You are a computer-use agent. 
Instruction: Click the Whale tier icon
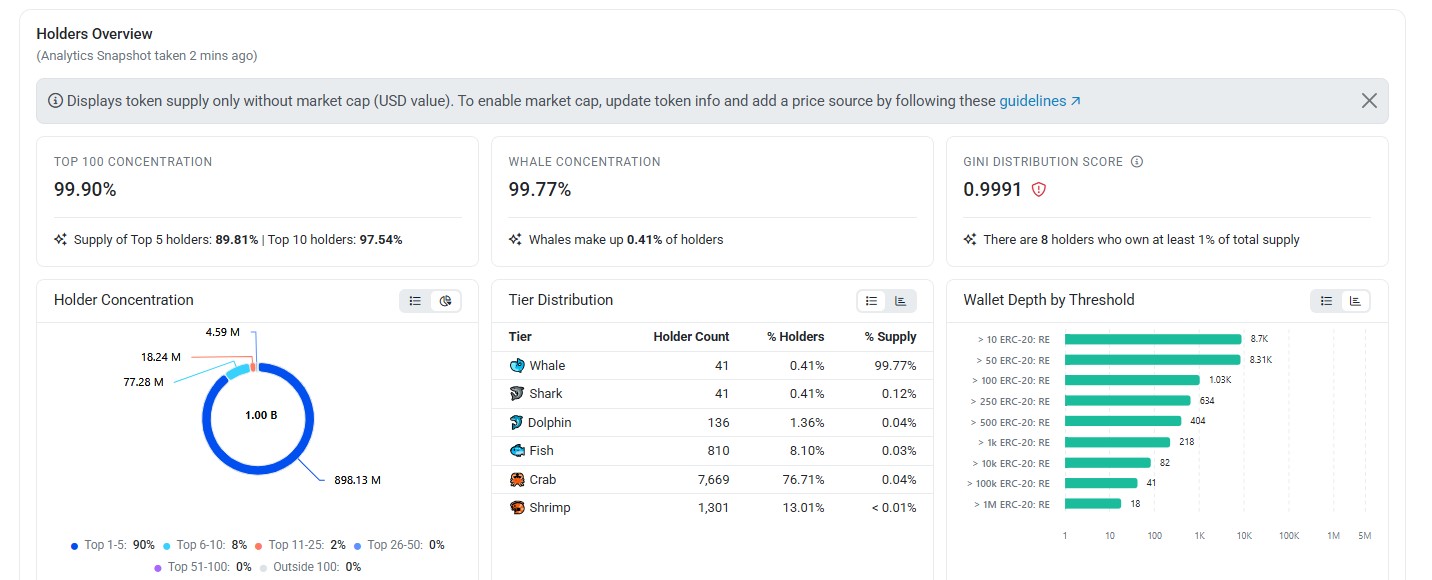[517, 366]
